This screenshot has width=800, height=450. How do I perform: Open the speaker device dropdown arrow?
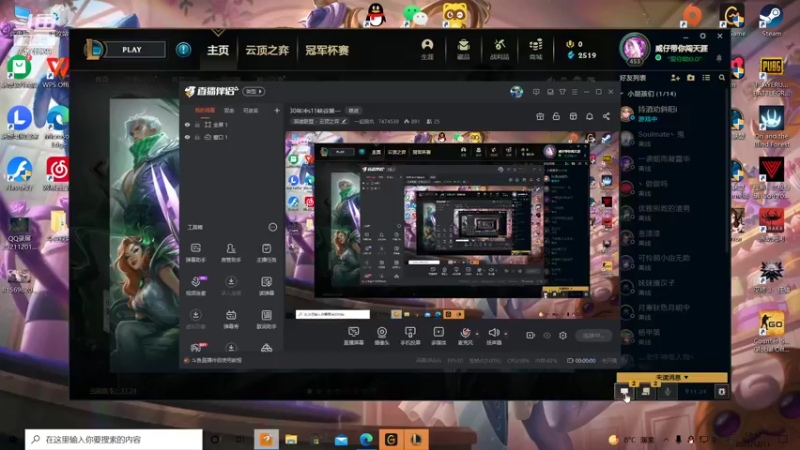click(x=506, y=334)
